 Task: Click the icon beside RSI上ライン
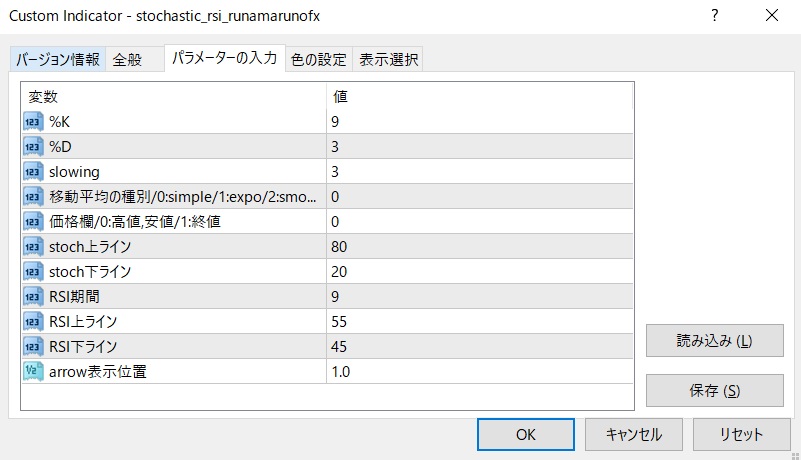click(33, 322)
